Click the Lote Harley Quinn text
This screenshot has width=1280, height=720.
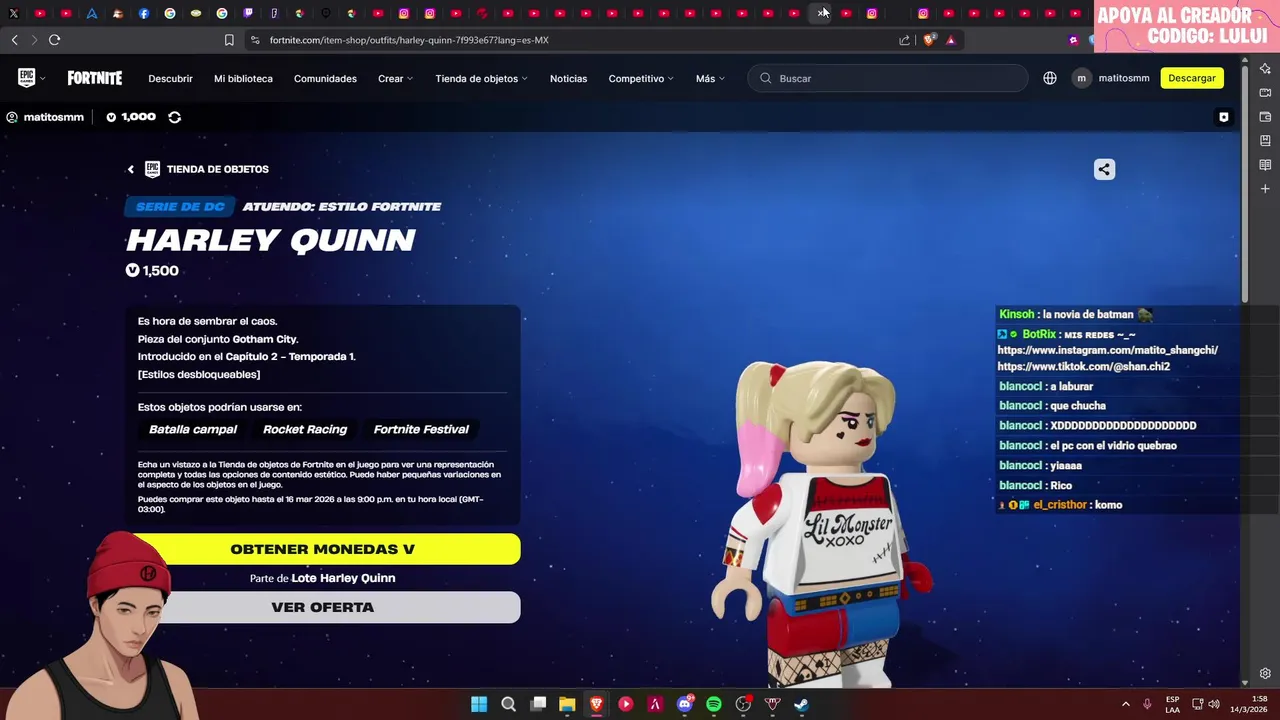tap(343, 578)
